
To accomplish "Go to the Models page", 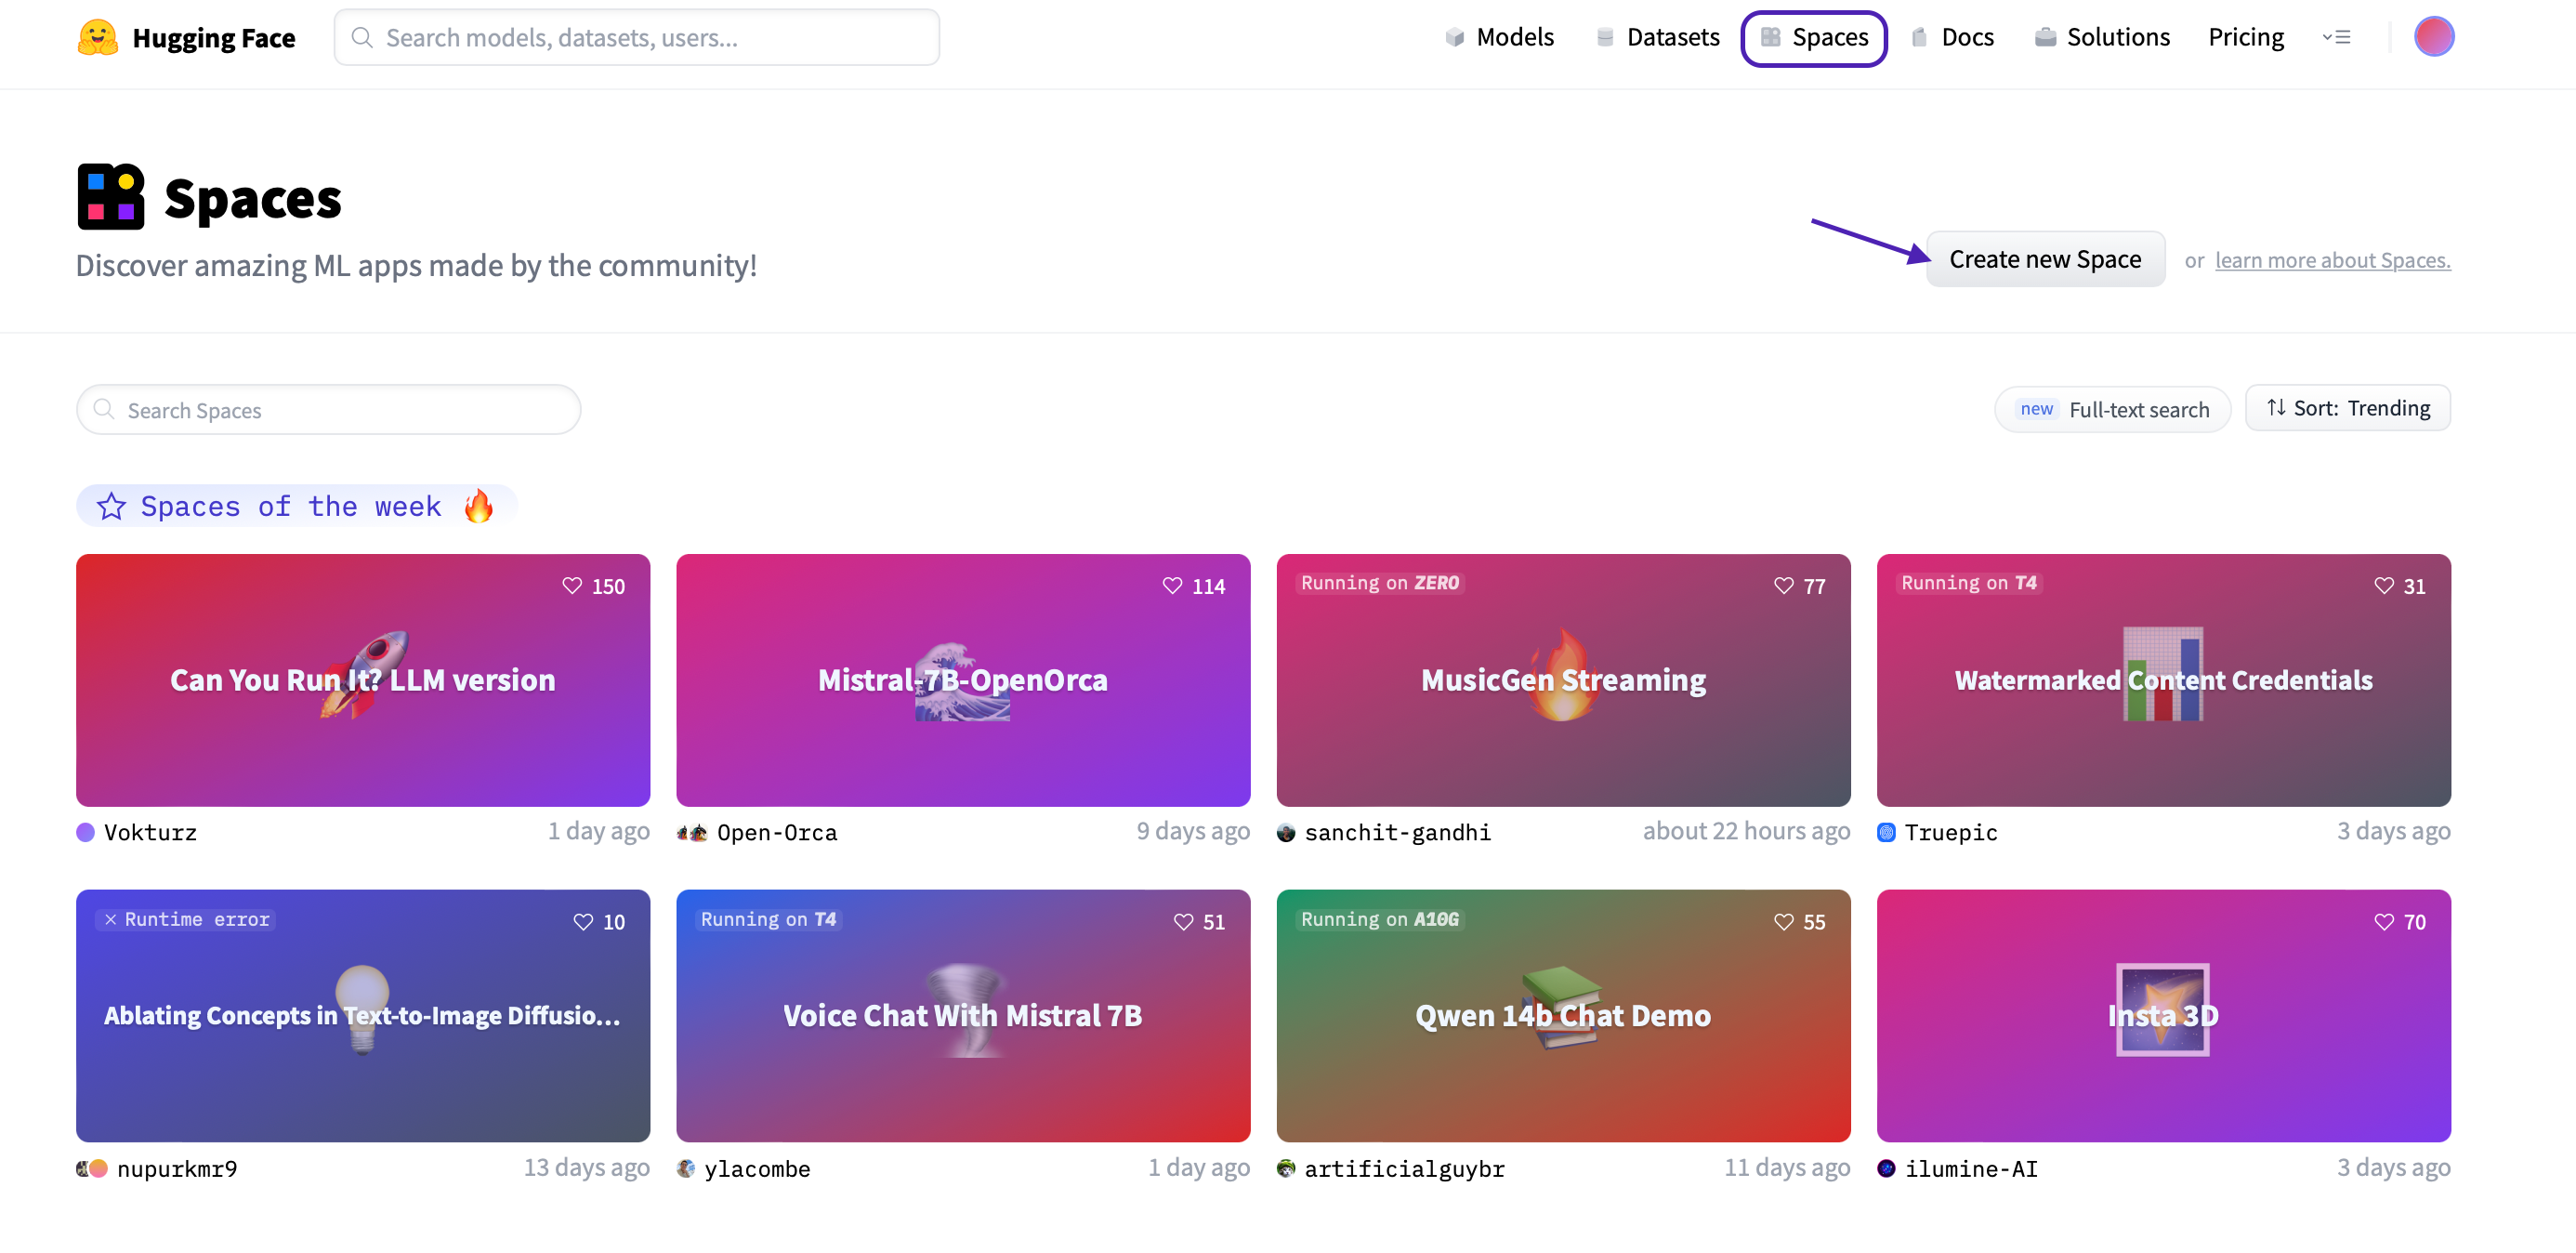I will (x=1499, y=37).
